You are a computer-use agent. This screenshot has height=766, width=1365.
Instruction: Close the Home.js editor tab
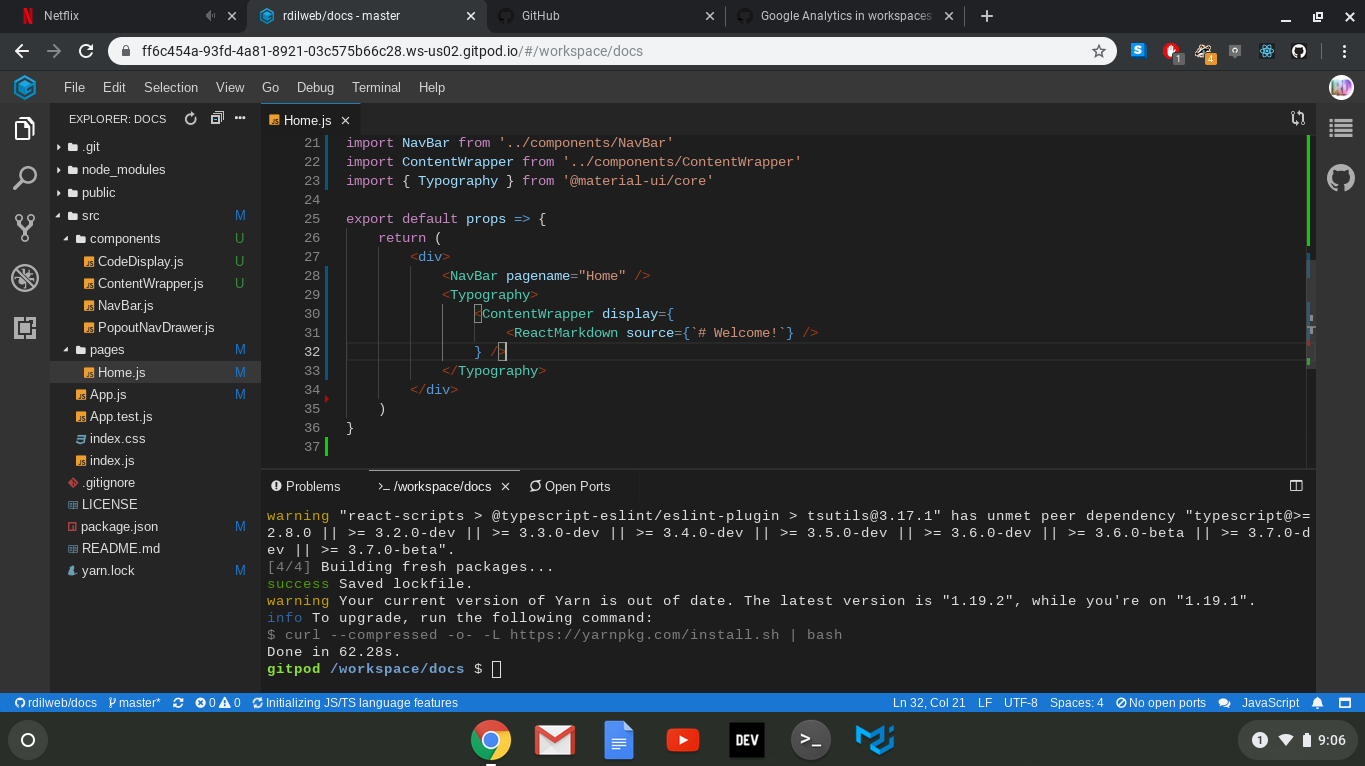[x=346, y=120]
